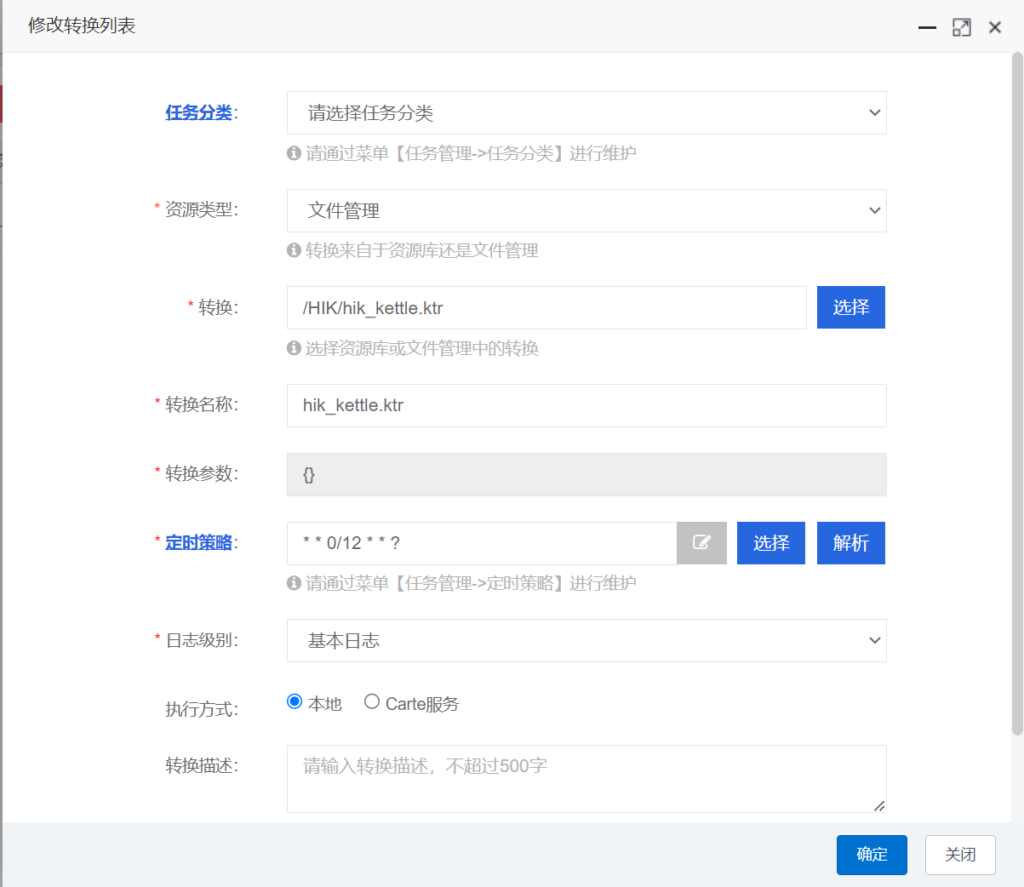Click 解析 to parse the cron expression
This screenshot has width=1024, height=887.
click(x=851, y=543)
